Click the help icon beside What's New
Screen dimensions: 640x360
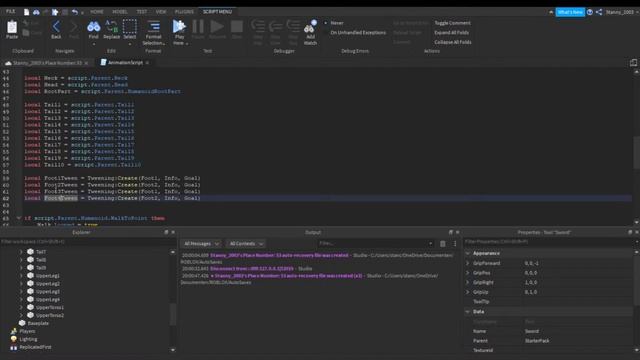tap(590, 12)
